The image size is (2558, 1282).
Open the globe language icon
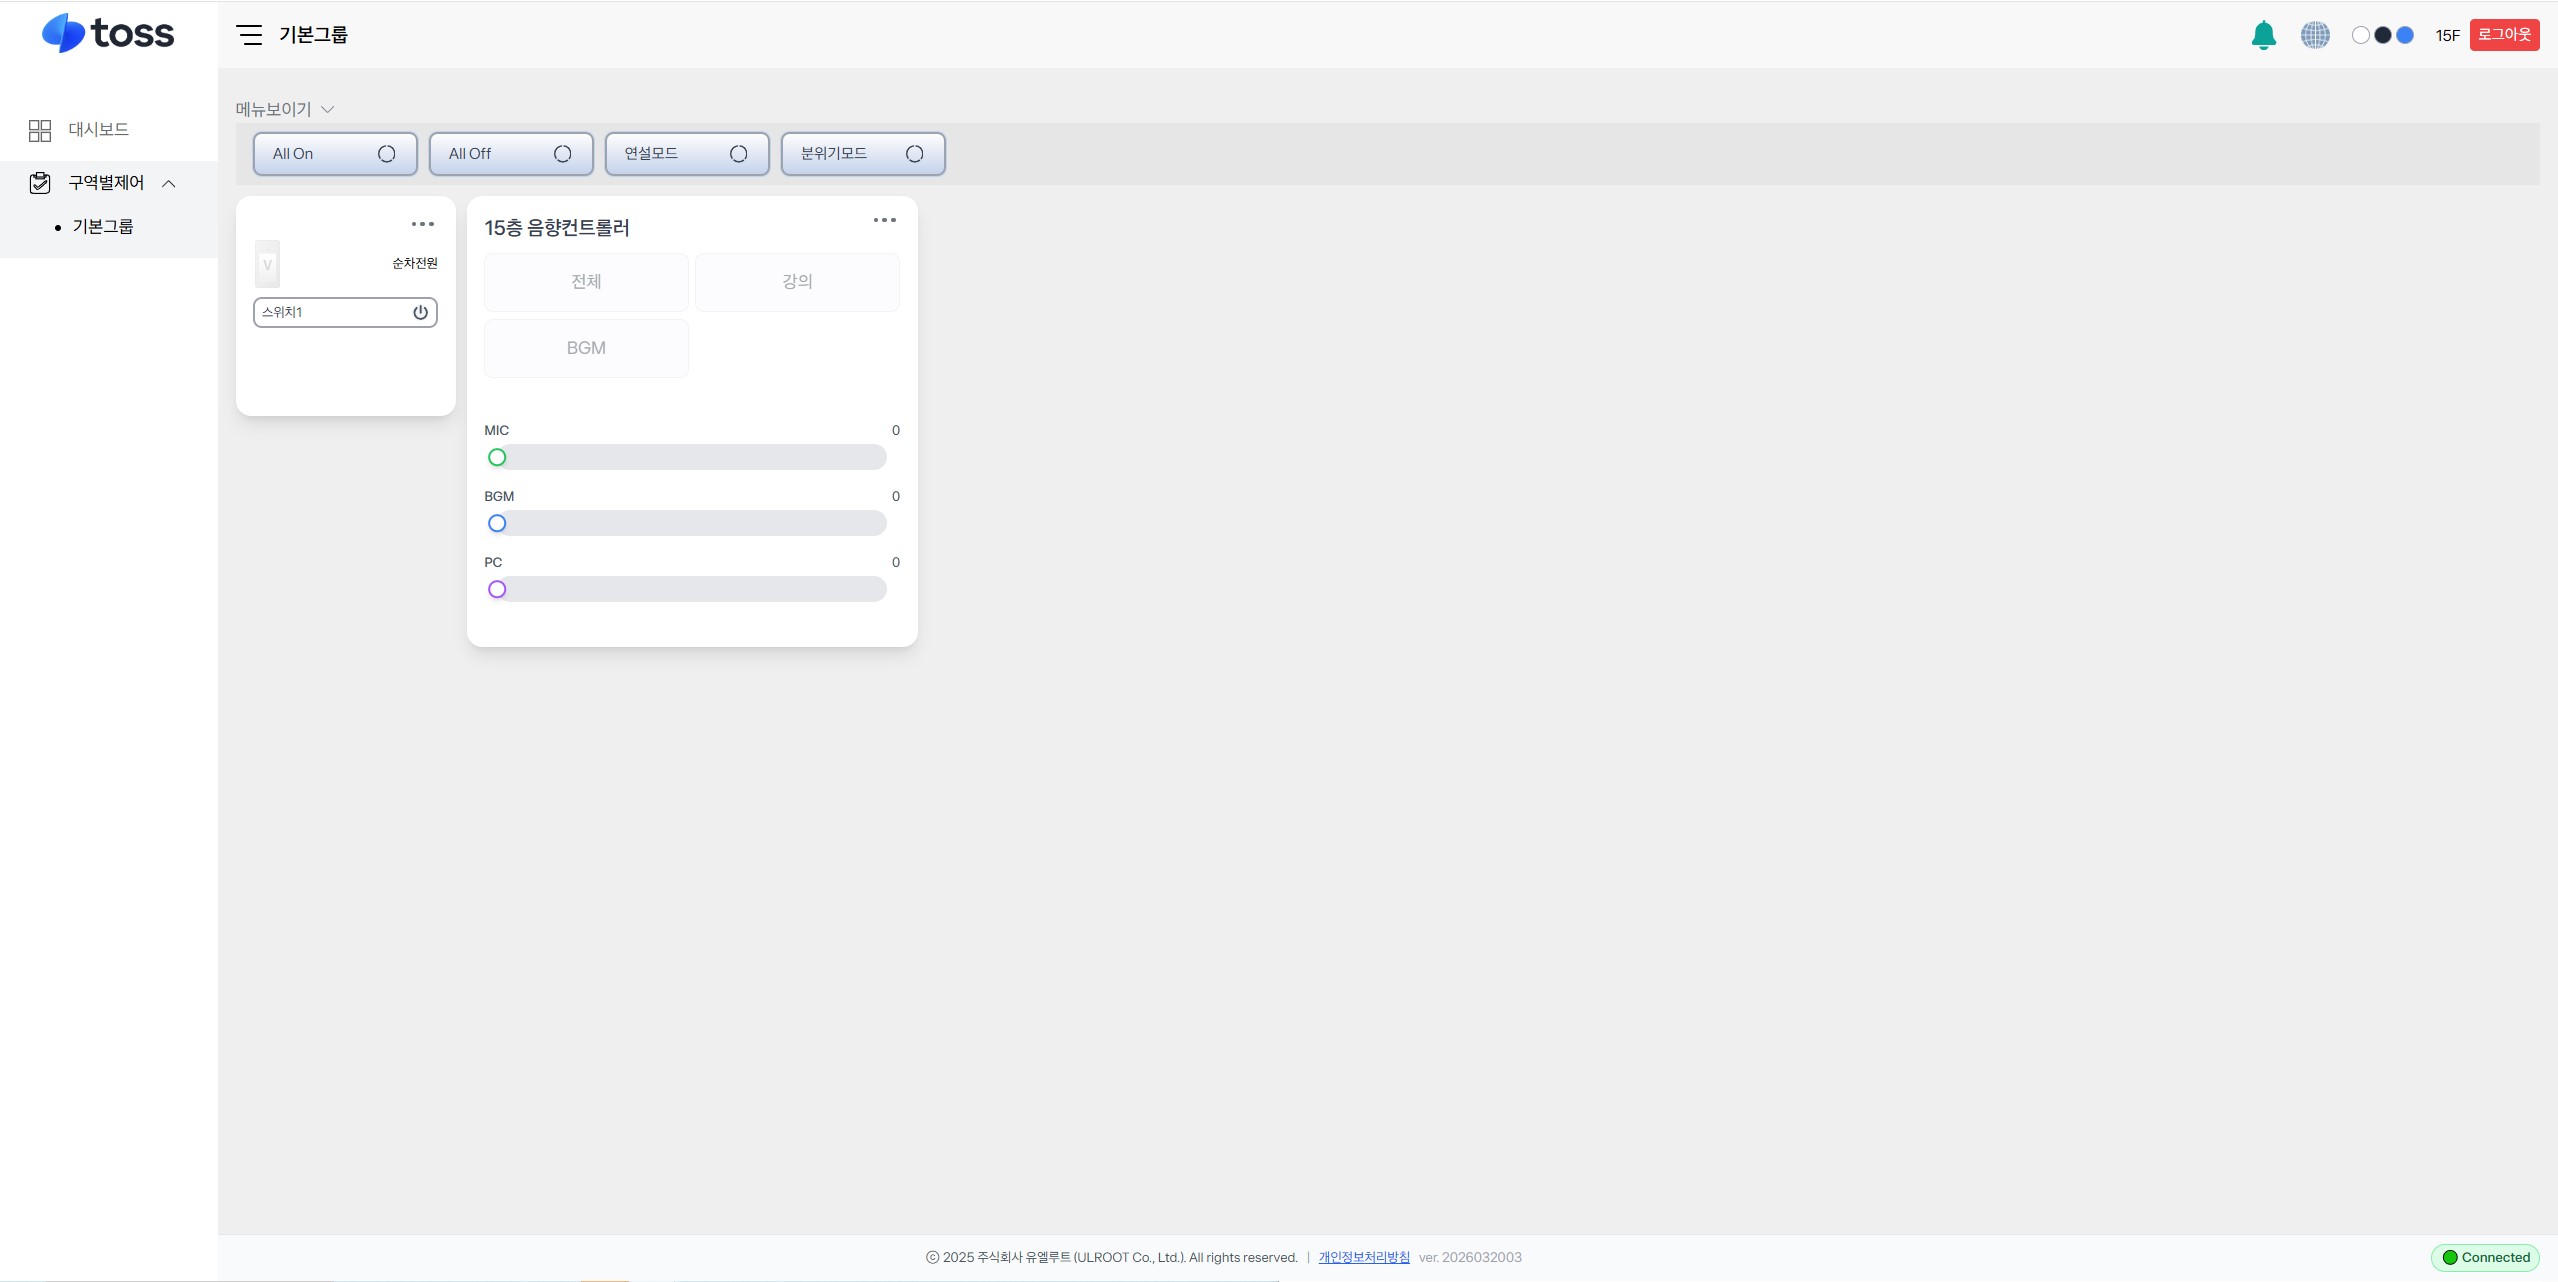2315,35
